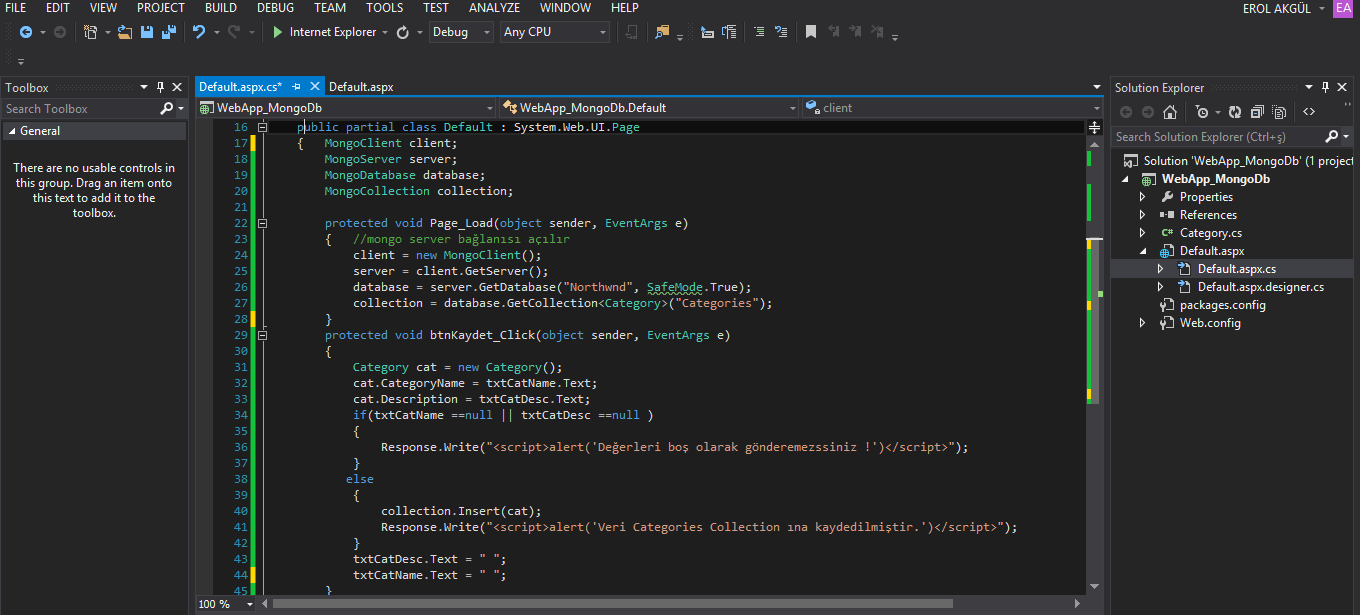
Task: Toggle pin on the Toolbox panel
Action: click(x=160, y=87)
